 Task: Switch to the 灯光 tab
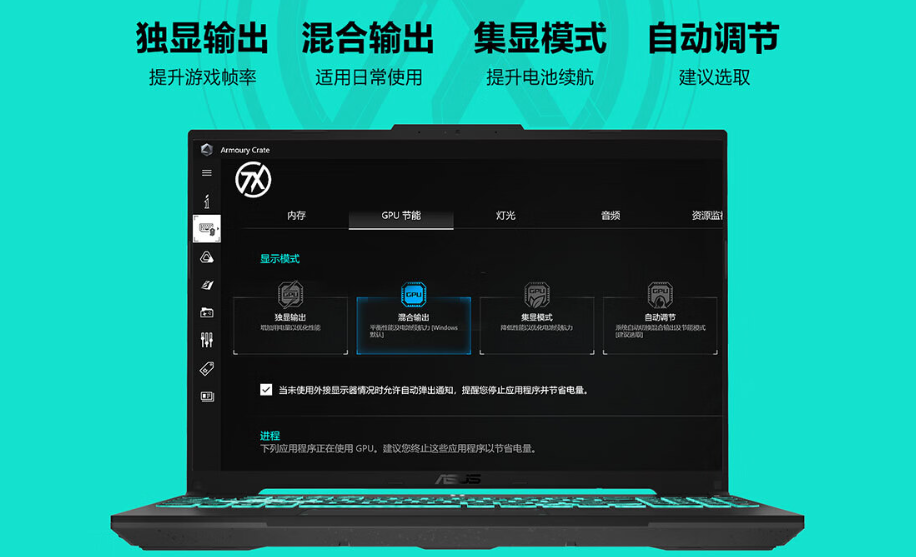(506, 215)
